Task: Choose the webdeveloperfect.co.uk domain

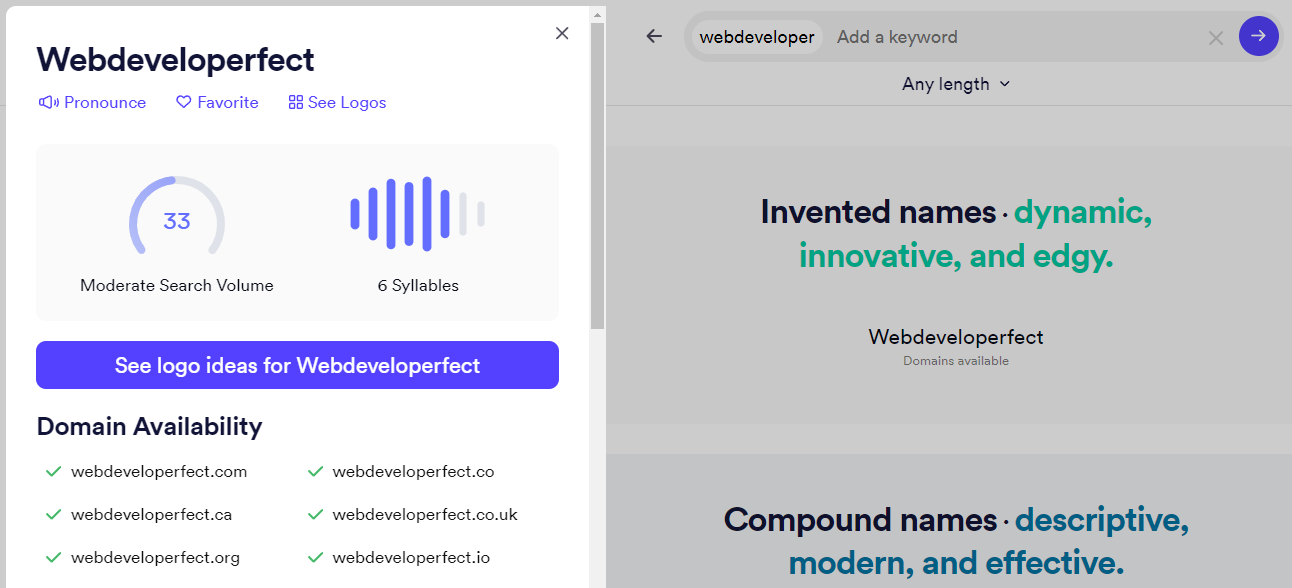Action: click(x=425, y=515)
